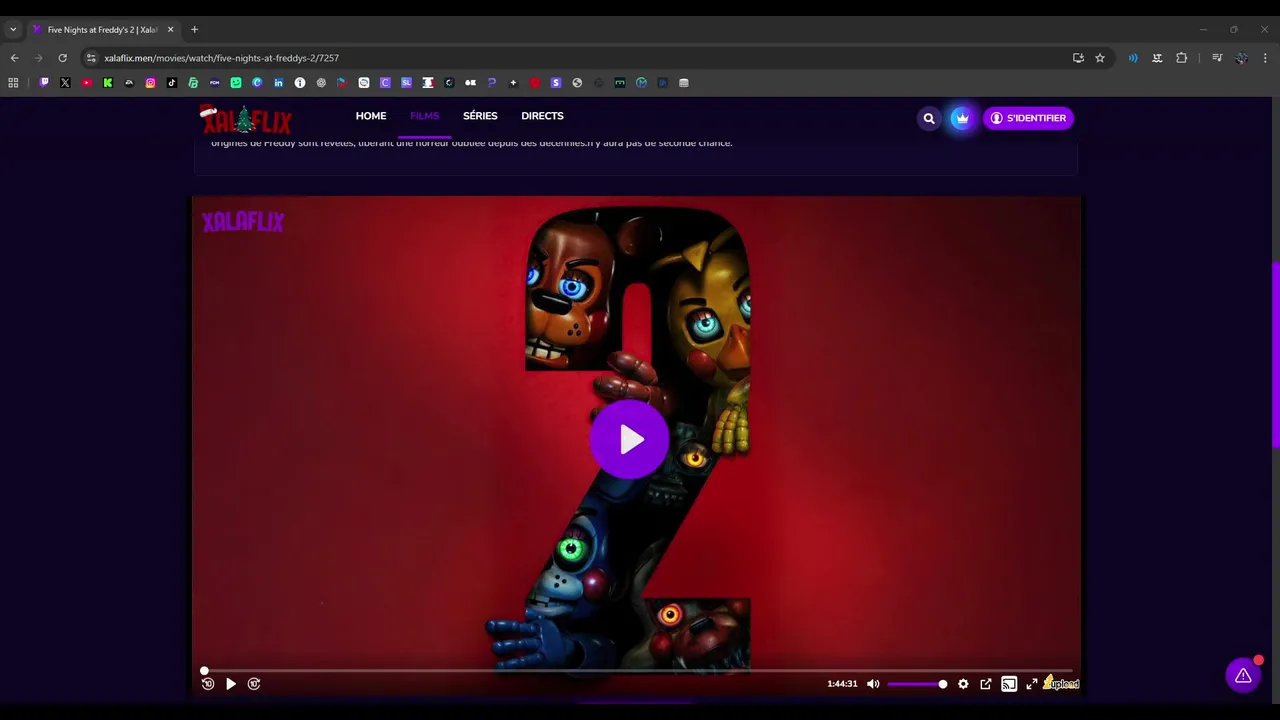Reload the page

pos(62,58)
